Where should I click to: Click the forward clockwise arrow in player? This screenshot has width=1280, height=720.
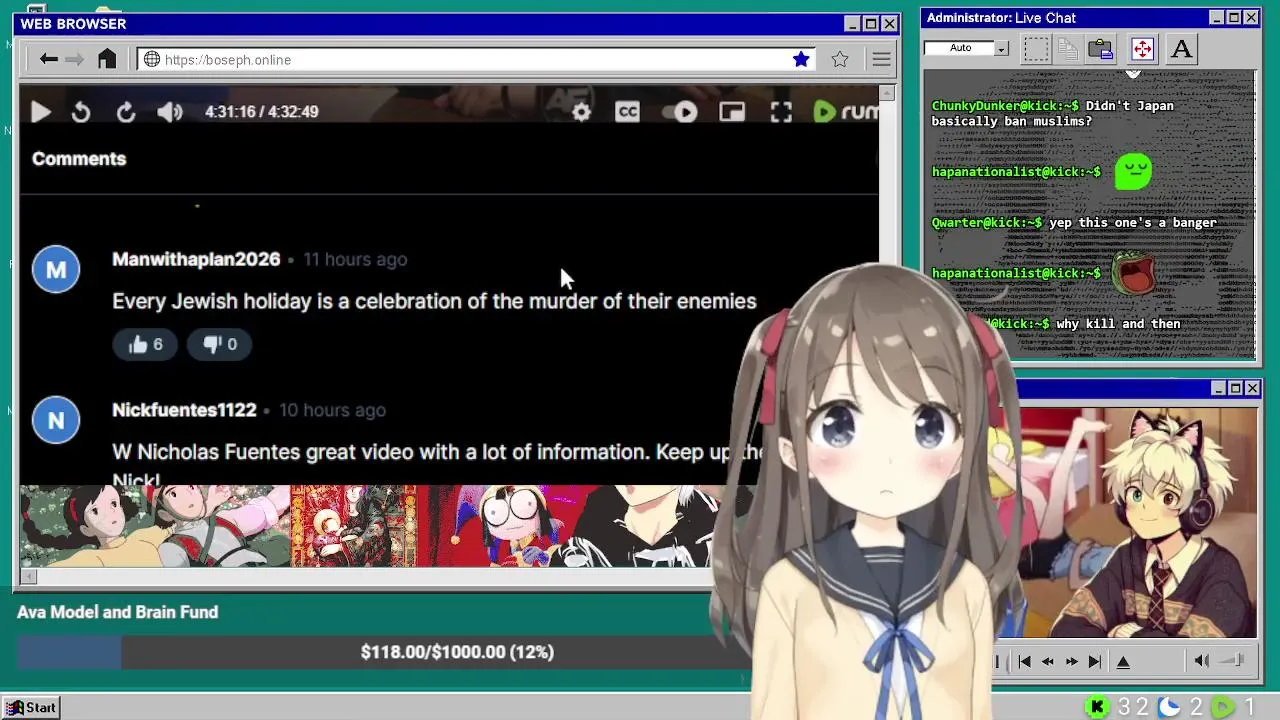click(x=126, y=112)
